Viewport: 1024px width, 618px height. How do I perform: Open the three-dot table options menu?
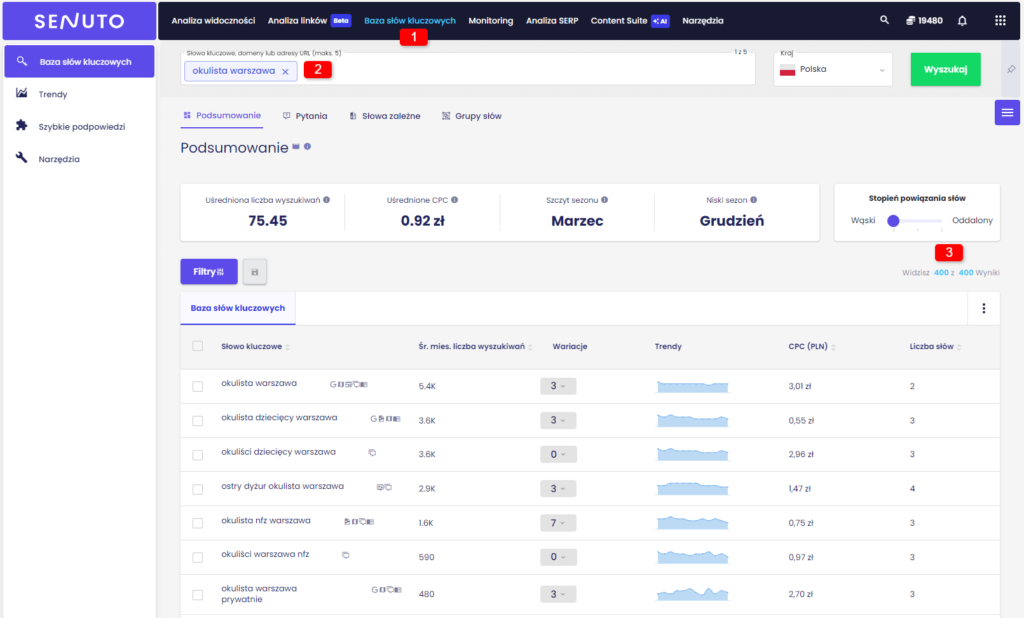984,309
